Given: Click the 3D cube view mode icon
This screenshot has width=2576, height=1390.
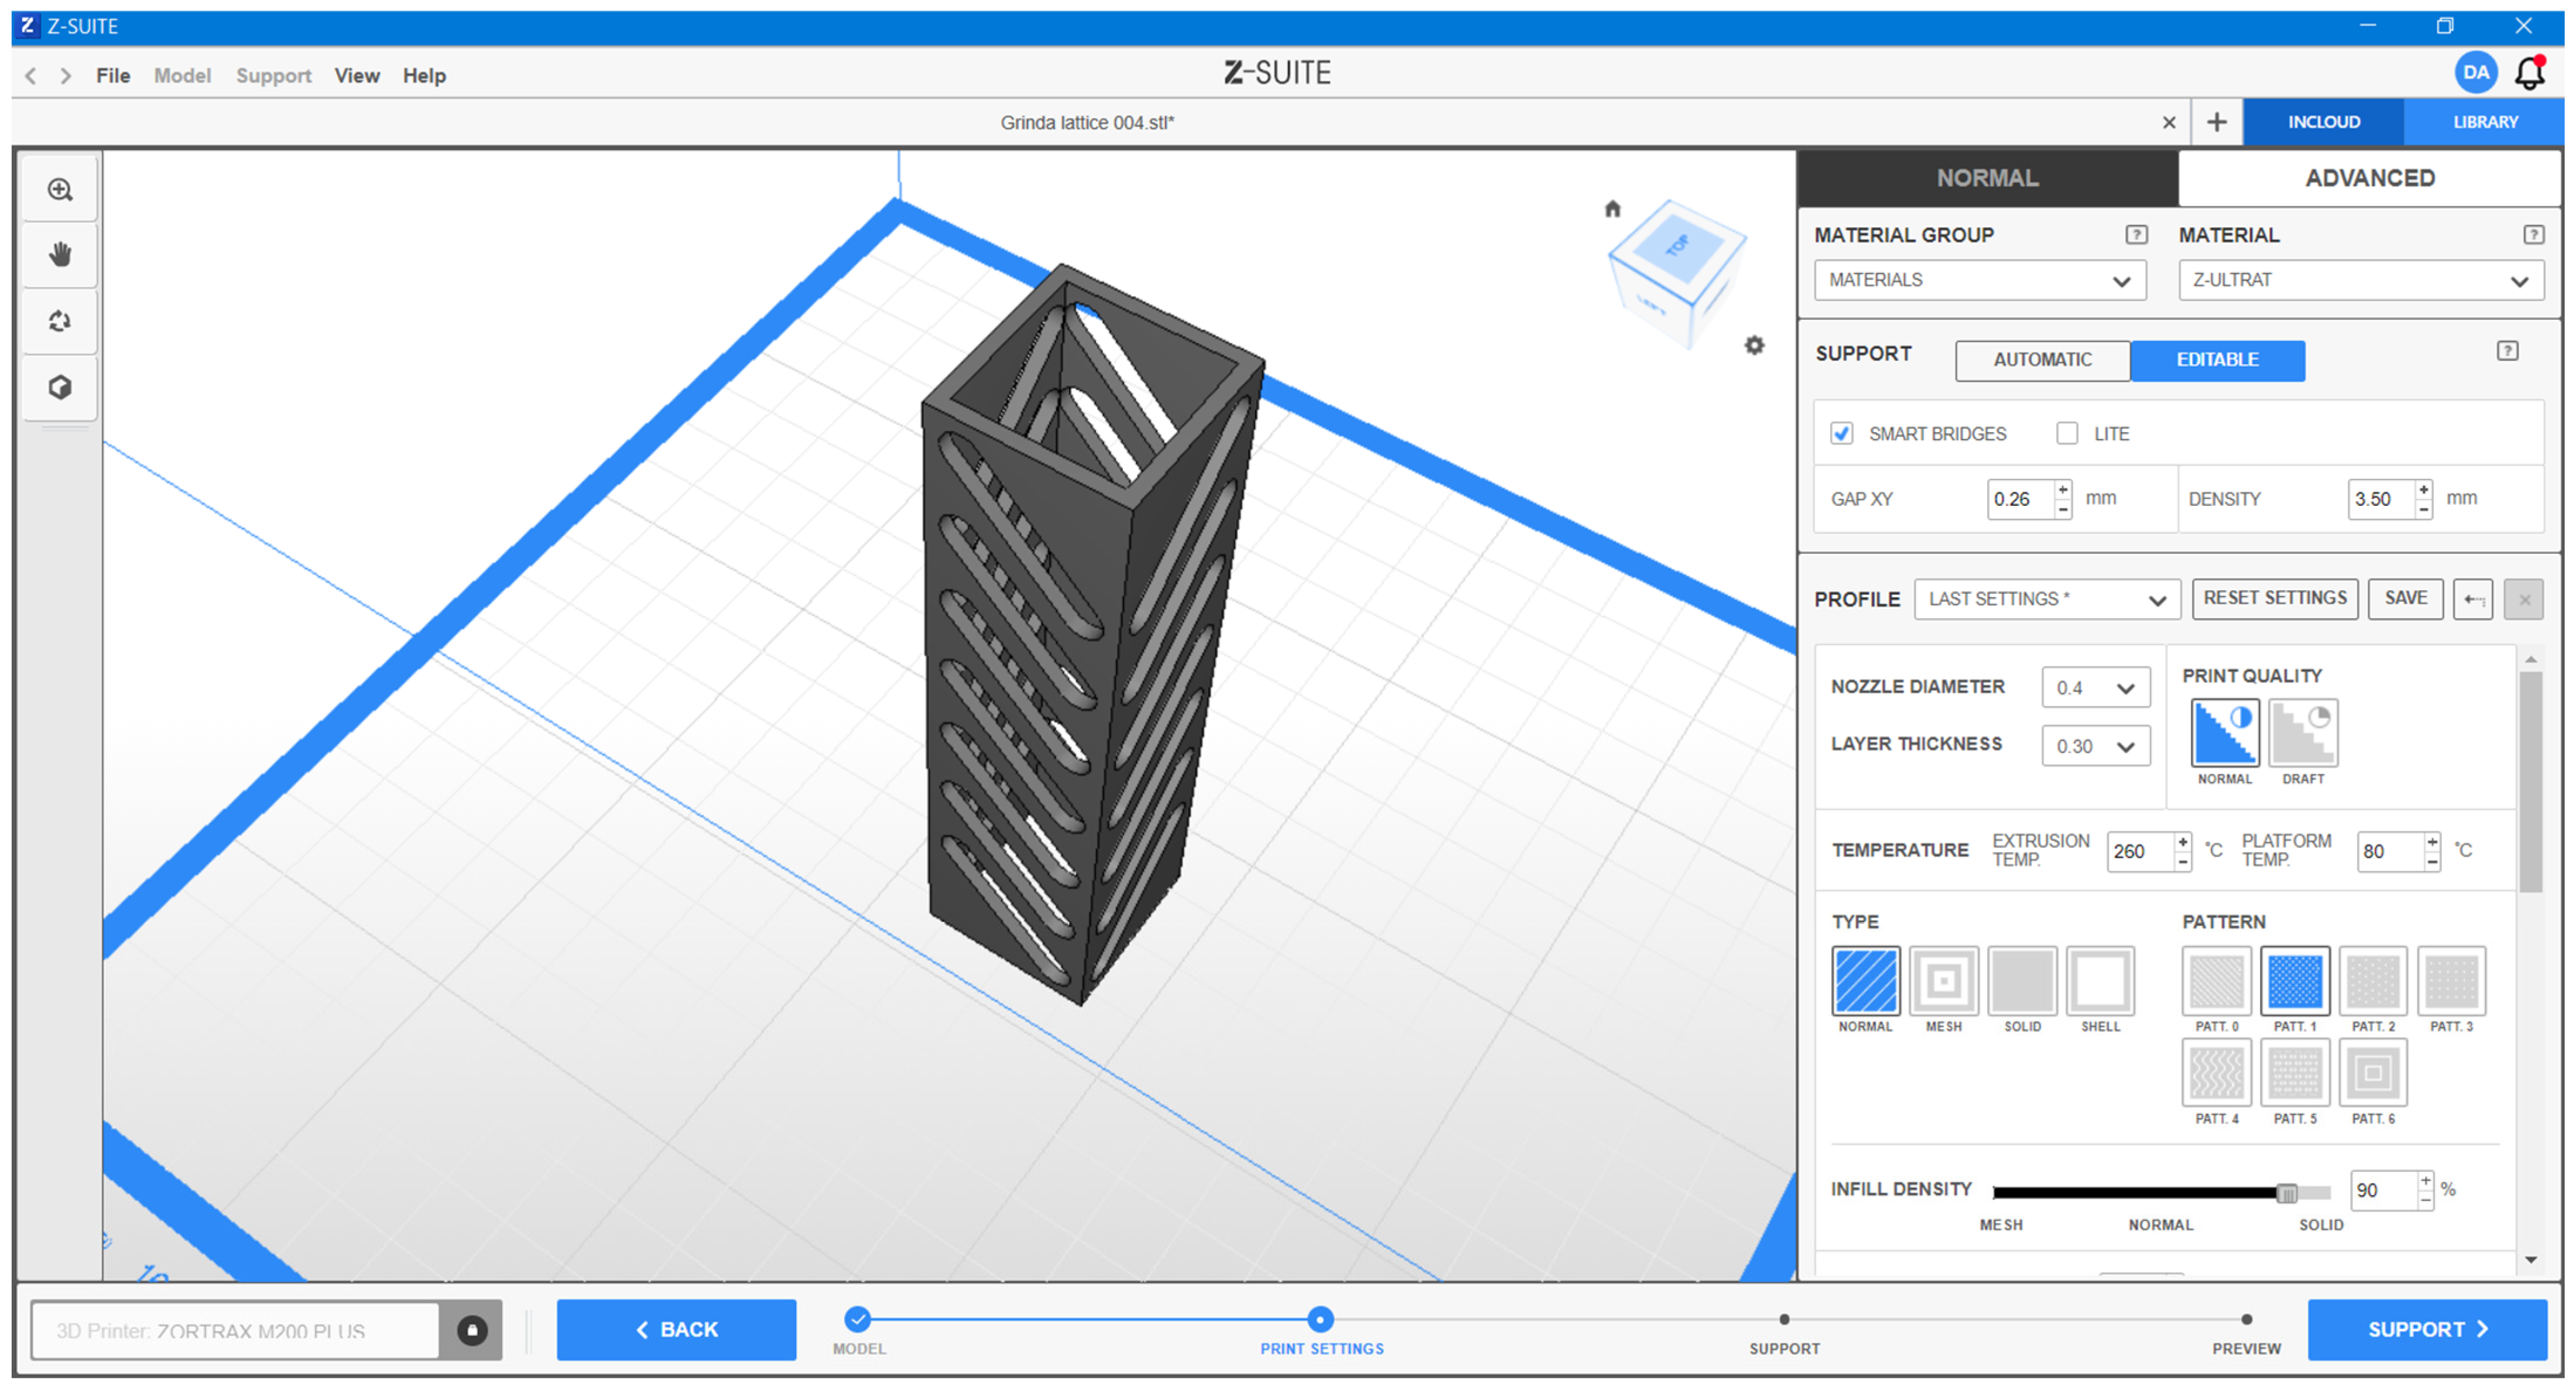Looking at the screenshot, I should 60,386.
